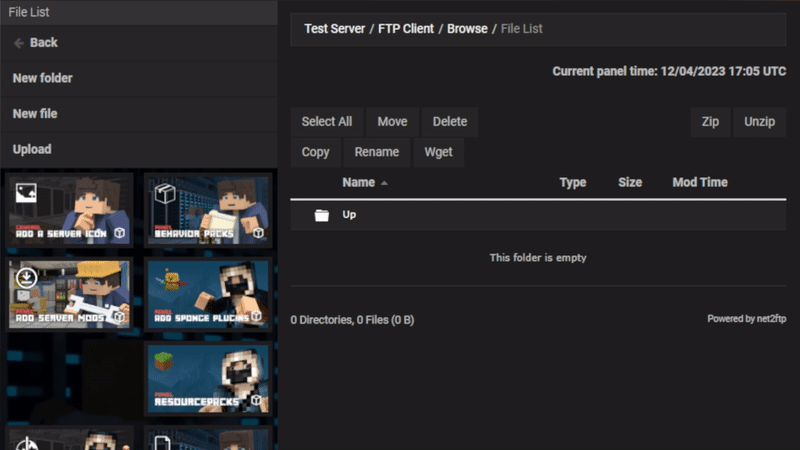Select New file in sidebar
Screen dimensions: 800x450
point(35,114)
